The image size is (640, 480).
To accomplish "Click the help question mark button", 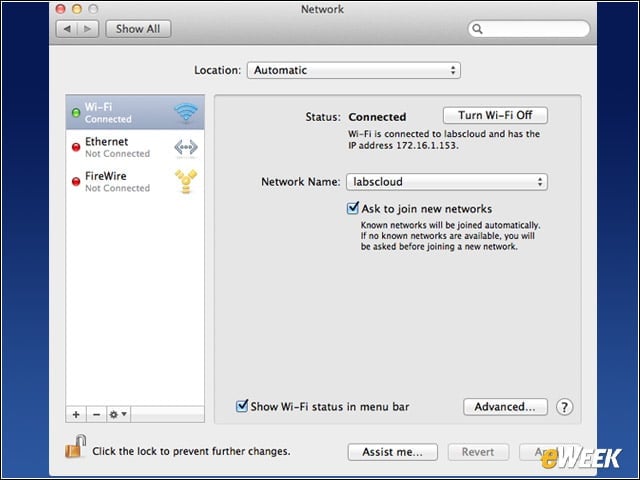I will pyautogui.click(x=564, y=407).
